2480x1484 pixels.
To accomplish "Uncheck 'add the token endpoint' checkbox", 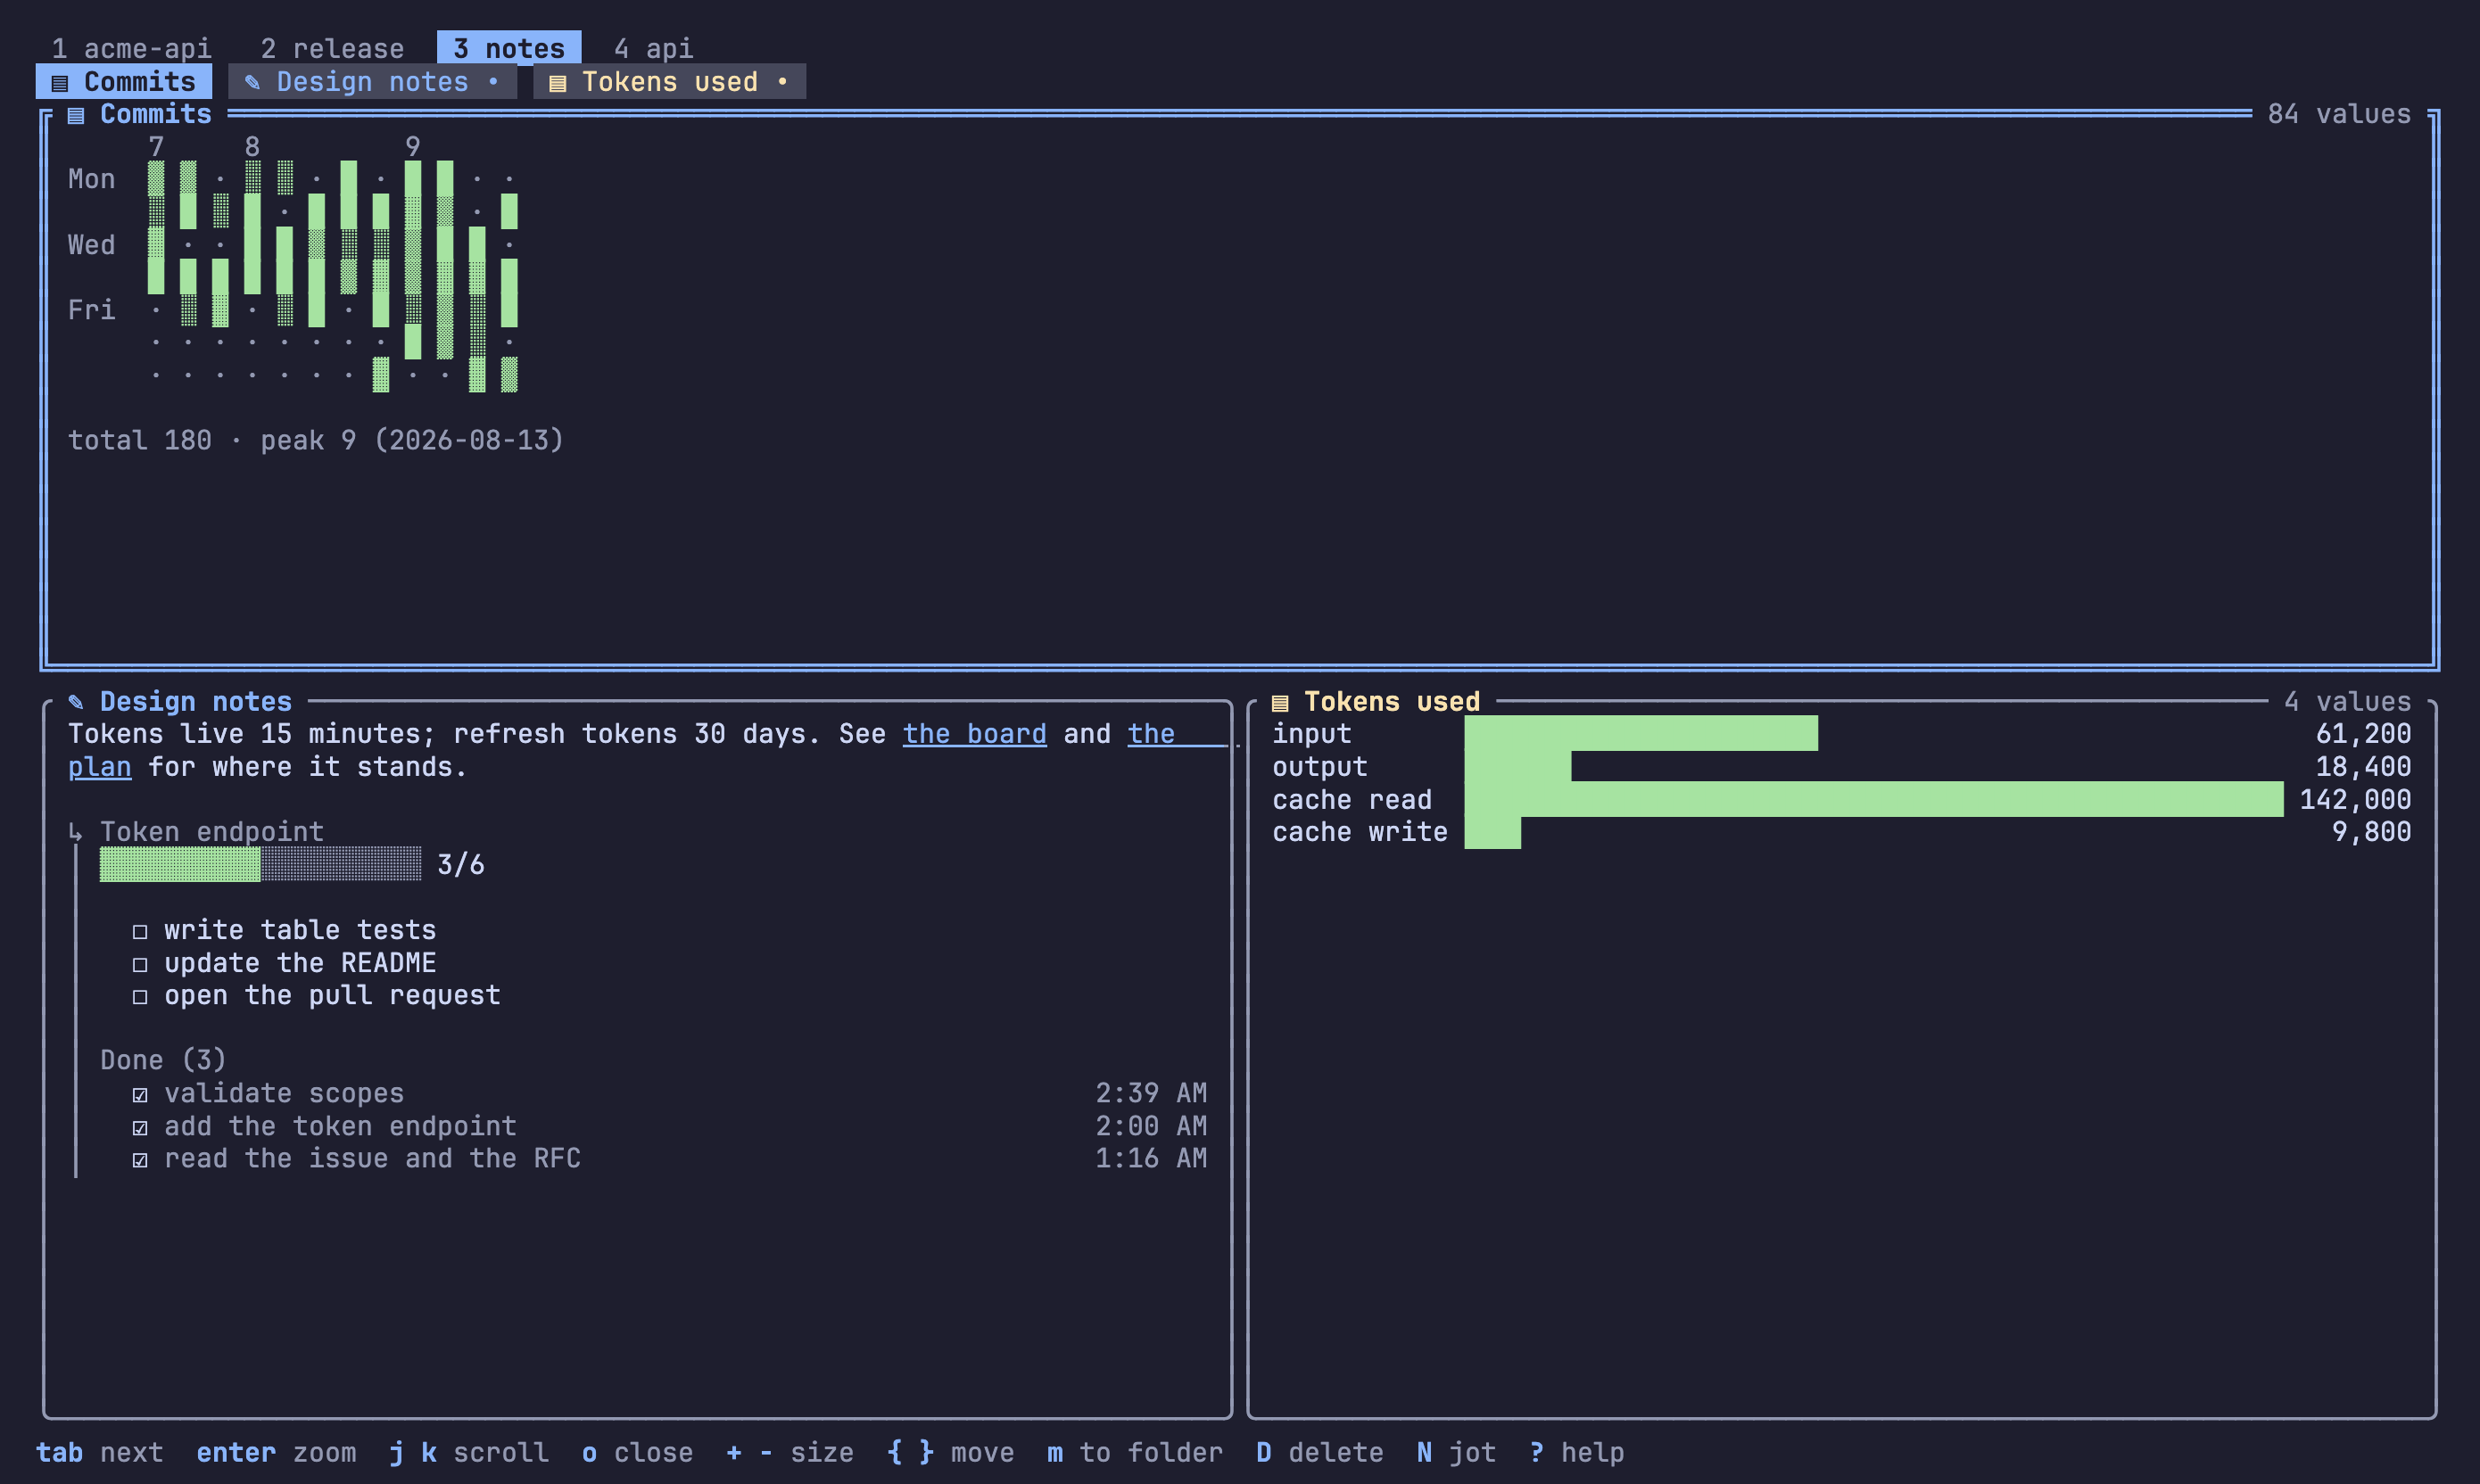I will tap(140, 1127).
